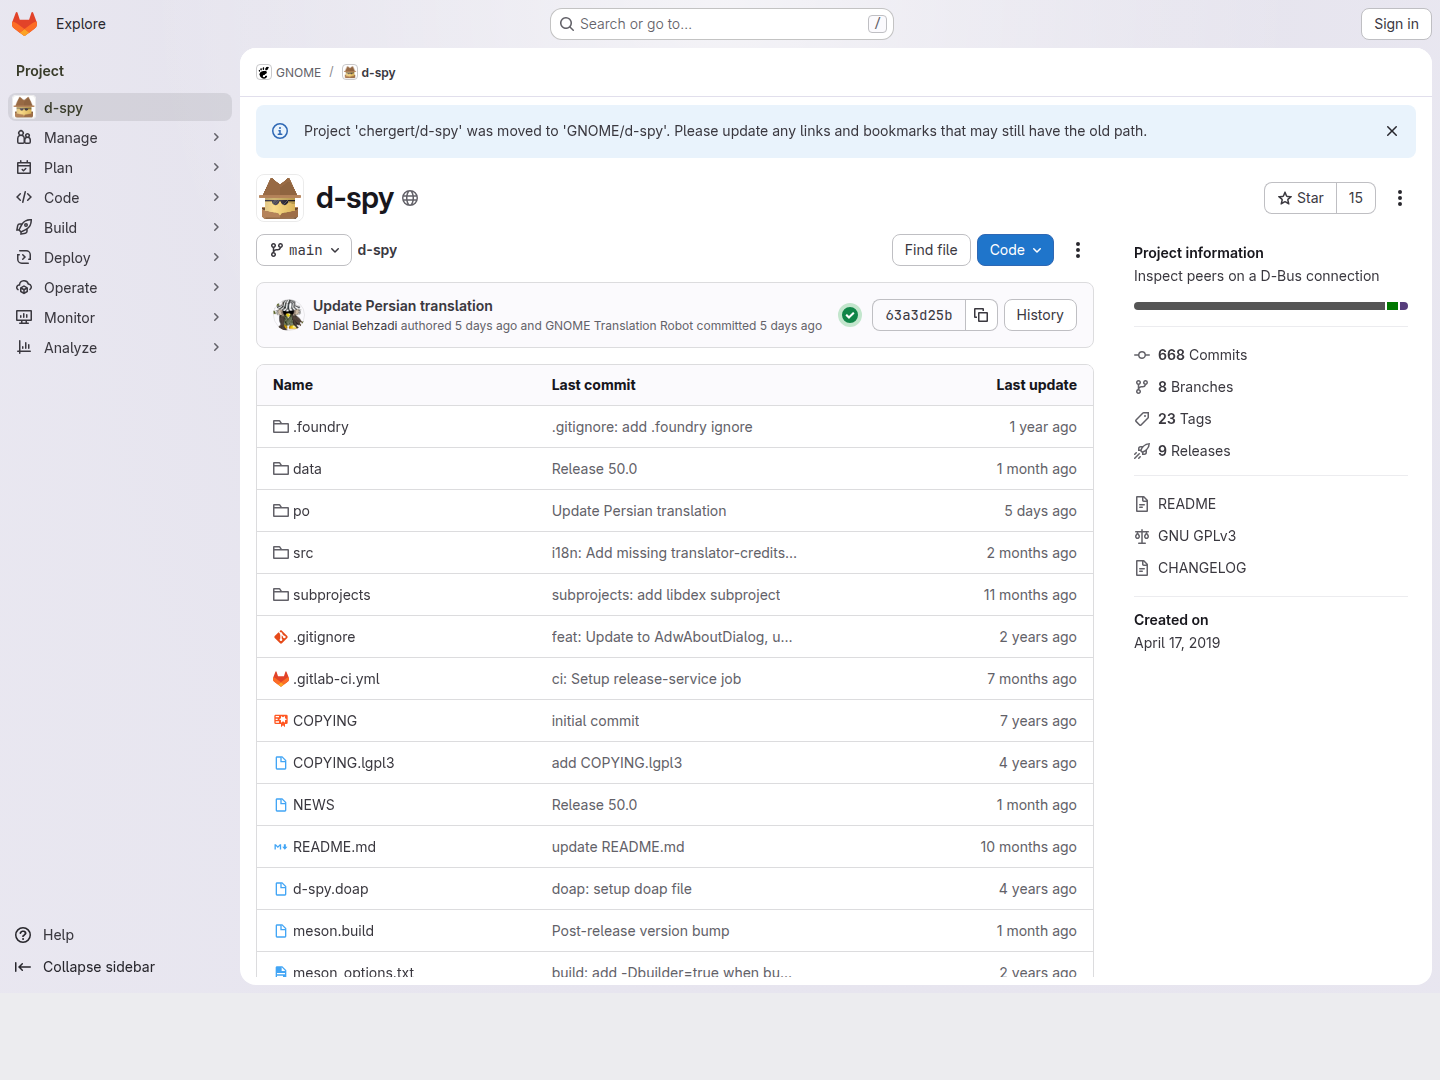Click the .foundry folder icon
Image resolution: width=1440 pixels, height=1080 pixels.
coord(281,427)
